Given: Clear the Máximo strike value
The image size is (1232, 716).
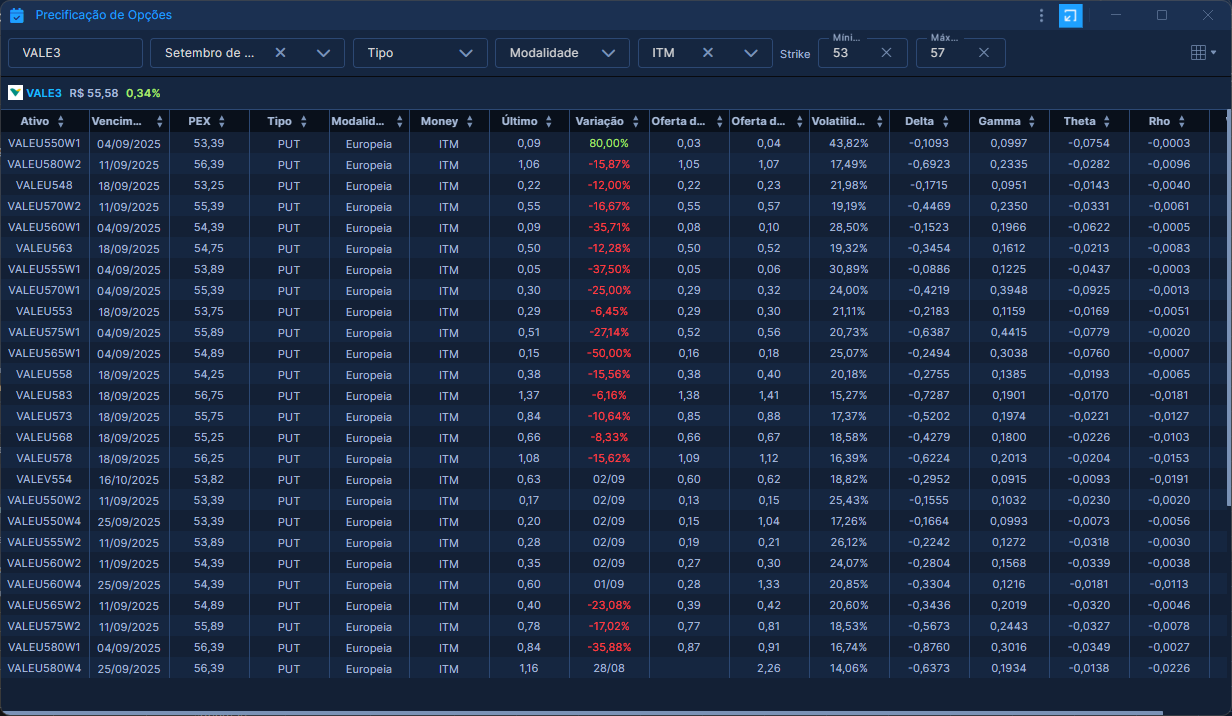Looking at the screenshot, I should pyautogui.click(x=984, y=53).
